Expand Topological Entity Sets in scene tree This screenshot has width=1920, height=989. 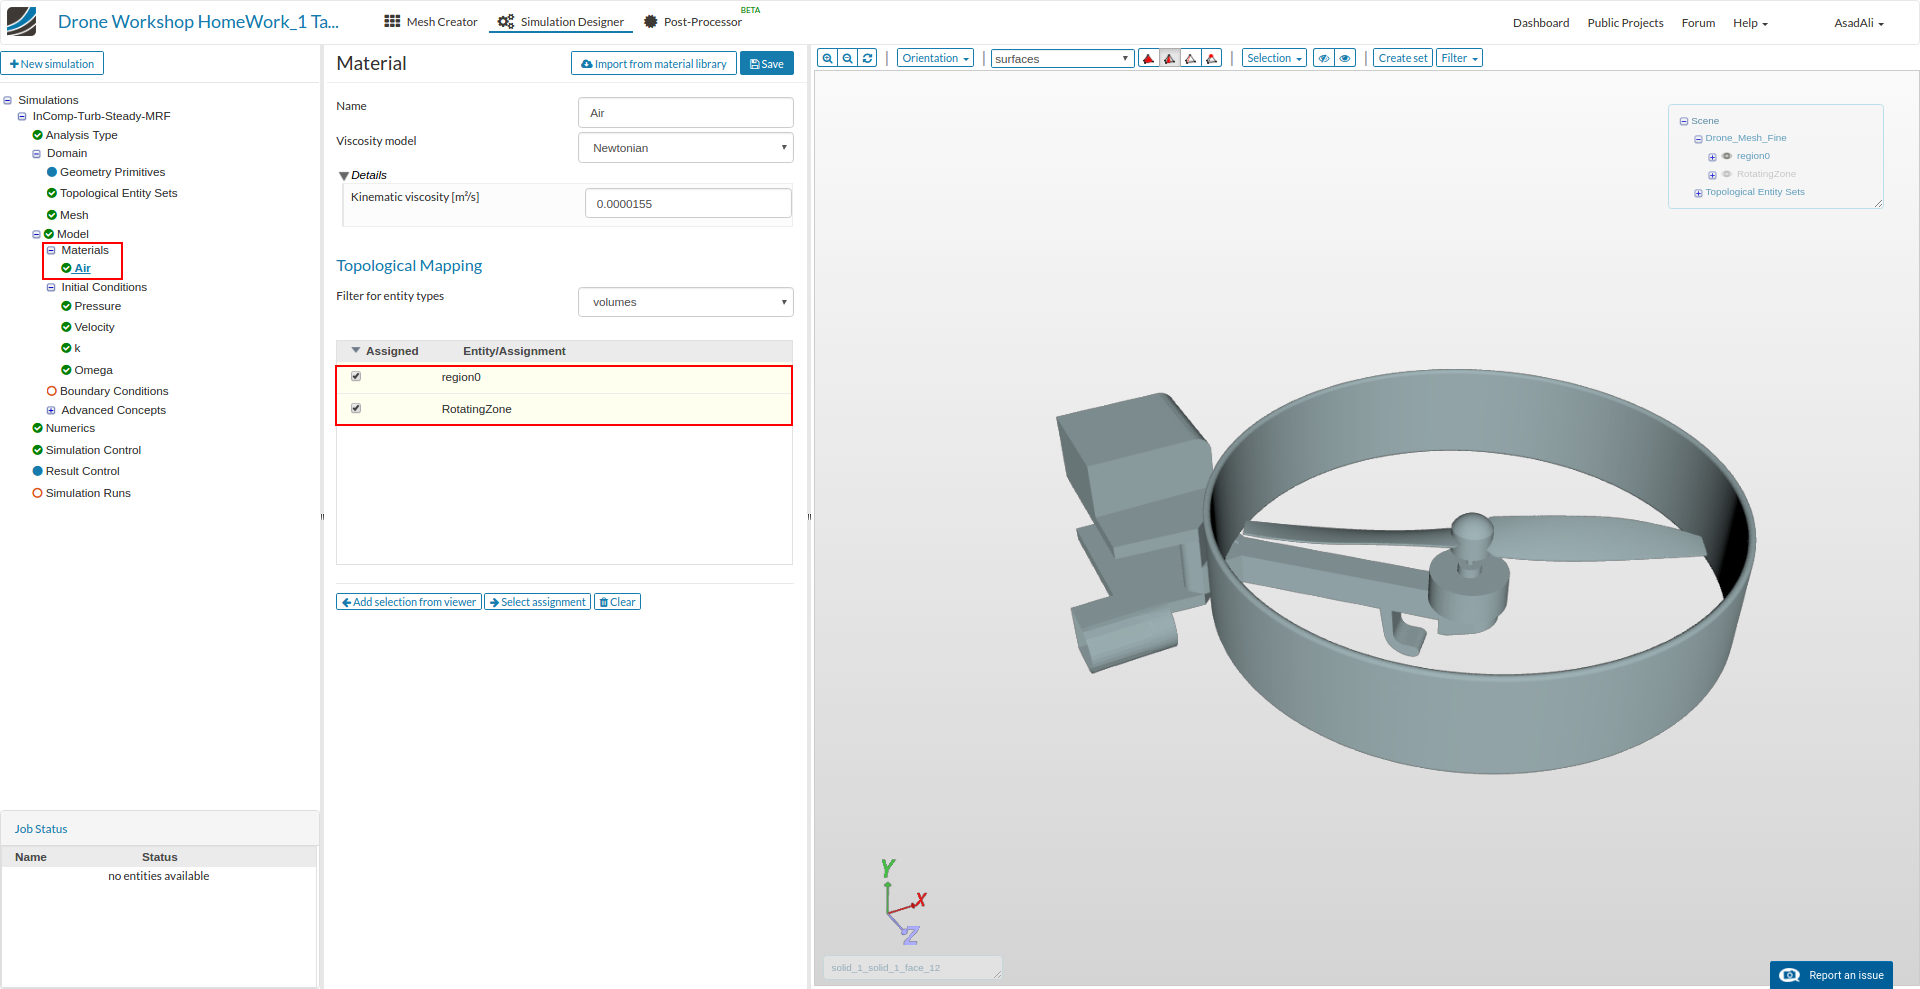point(1698,193)
